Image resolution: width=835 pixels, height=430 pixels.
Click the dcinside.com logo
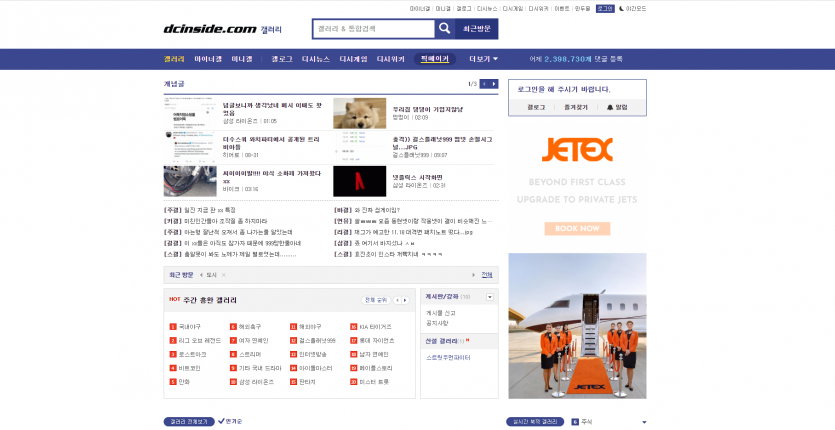[x=210, y=29]
